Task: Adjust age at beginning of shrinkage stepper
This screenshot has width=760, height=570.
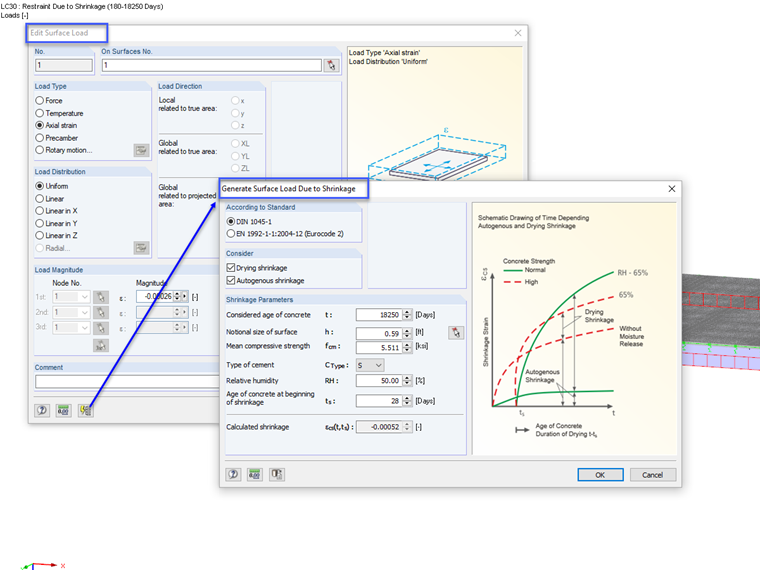Action: (407, 401)
